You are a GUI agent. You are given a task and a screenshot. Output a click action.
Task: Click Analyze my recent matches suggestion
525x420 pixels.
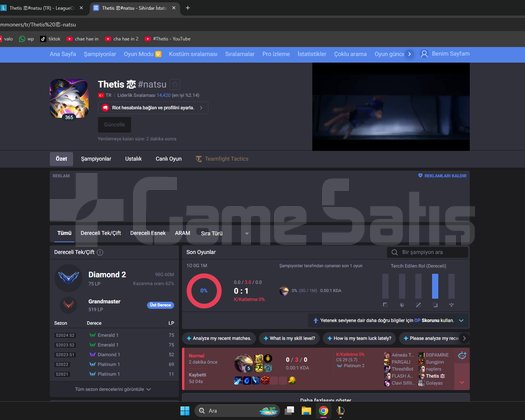219,338
